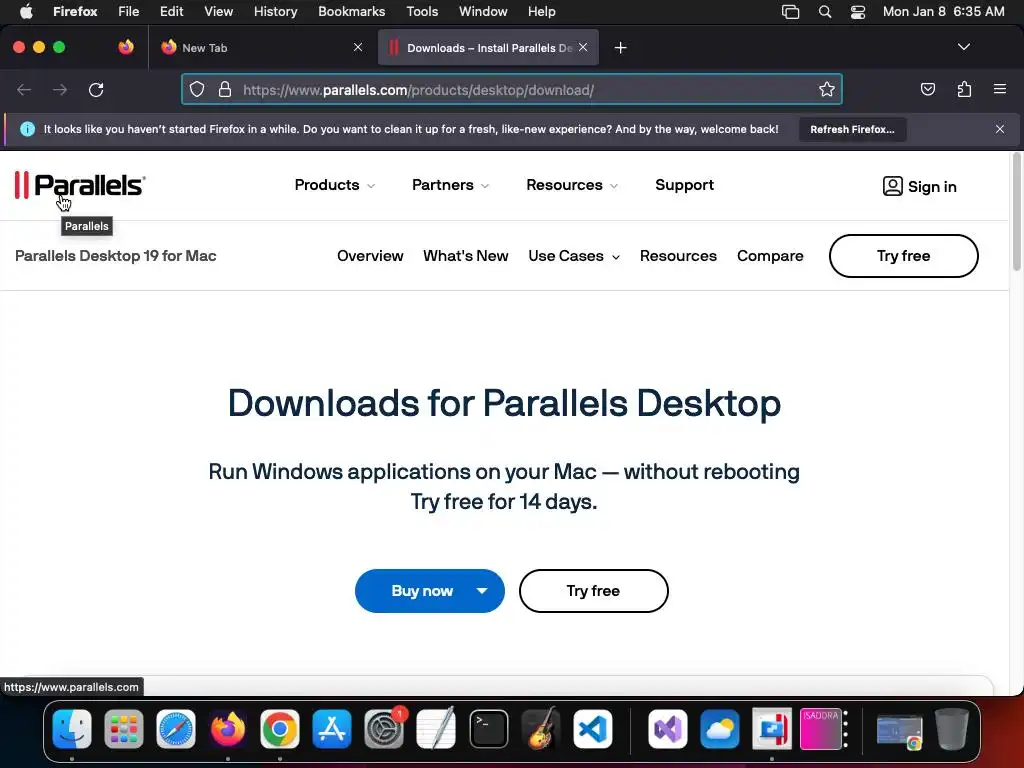This screenshot has width=1024, height=768.
Task: Click the Try free button below headline
Action: pos(593,591)
